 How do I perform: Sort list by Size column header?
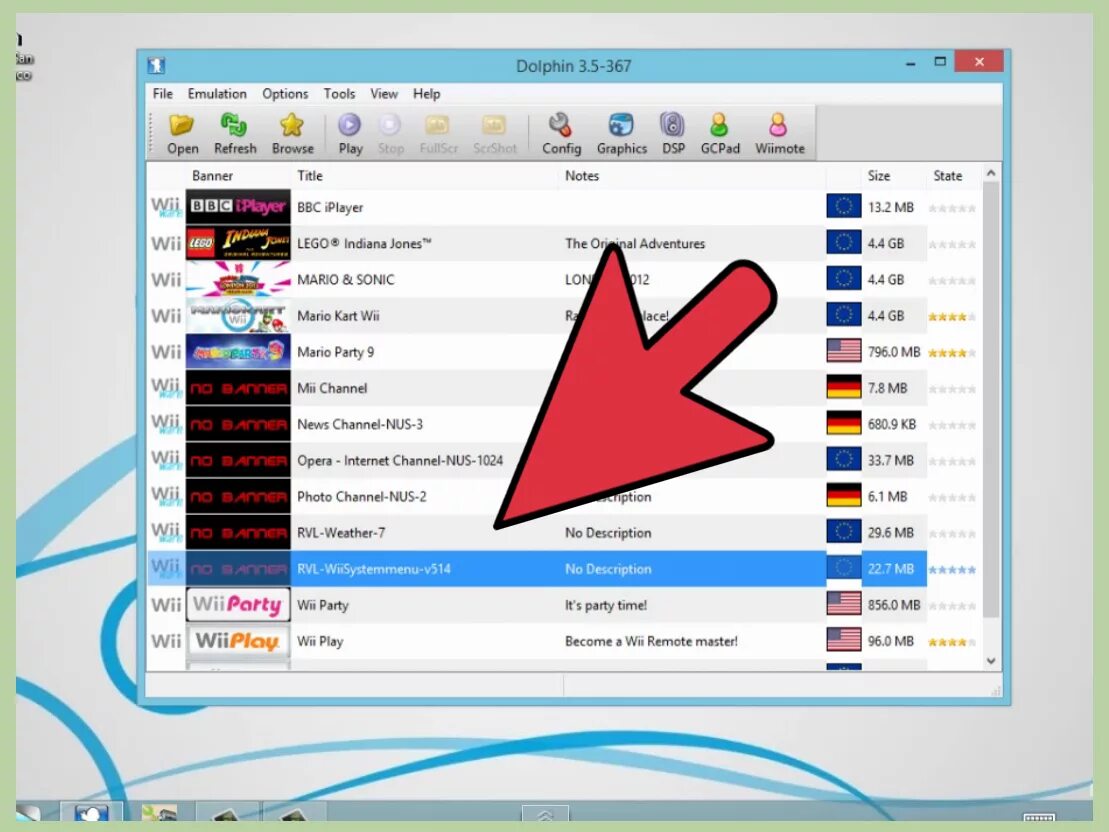[879, 176]
